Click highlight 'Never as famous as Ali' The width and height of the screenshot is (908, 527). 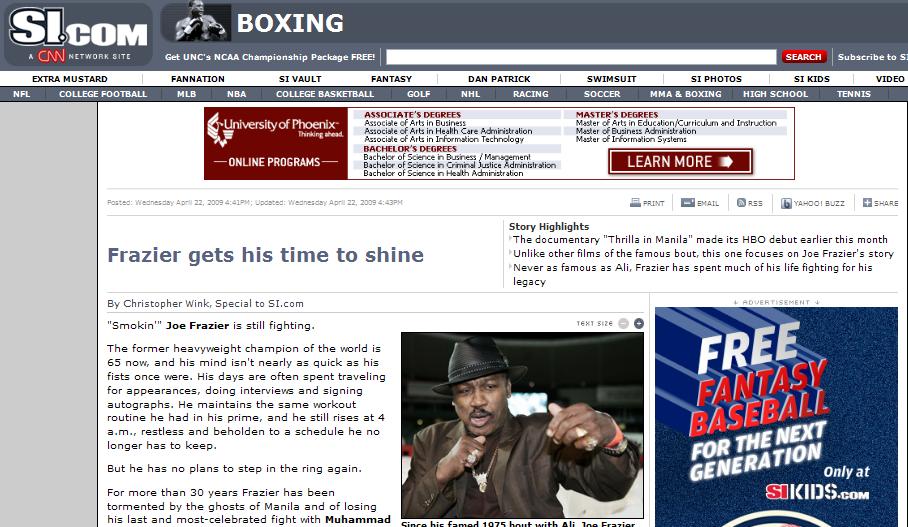[693, 274]
